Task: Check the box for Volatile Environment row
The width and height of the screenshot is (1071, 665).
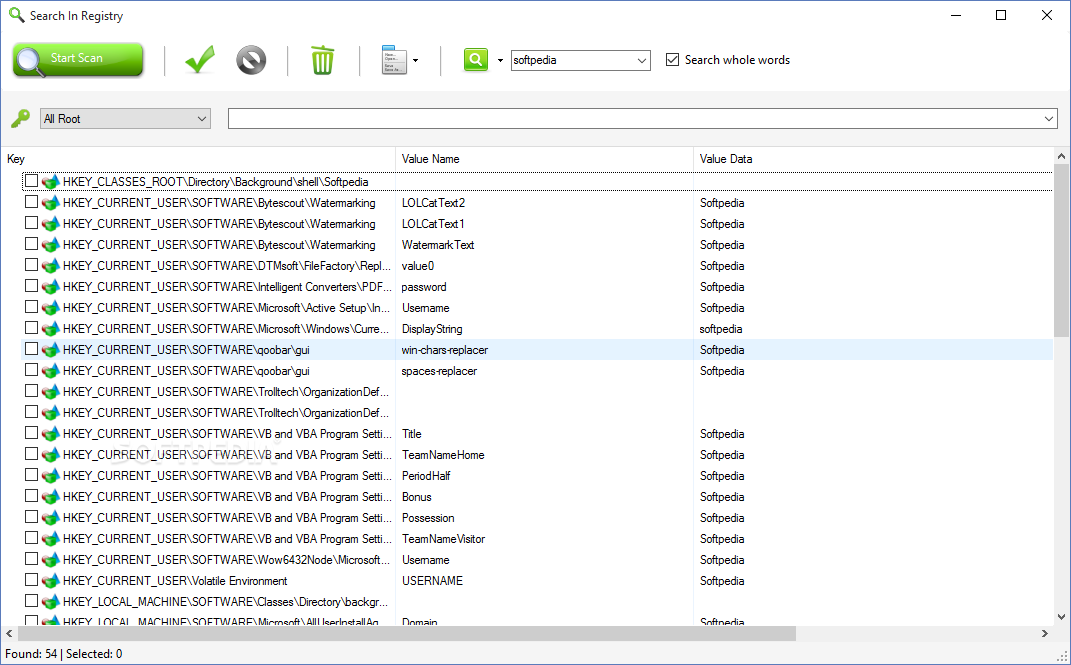Action: coord(31,580)
